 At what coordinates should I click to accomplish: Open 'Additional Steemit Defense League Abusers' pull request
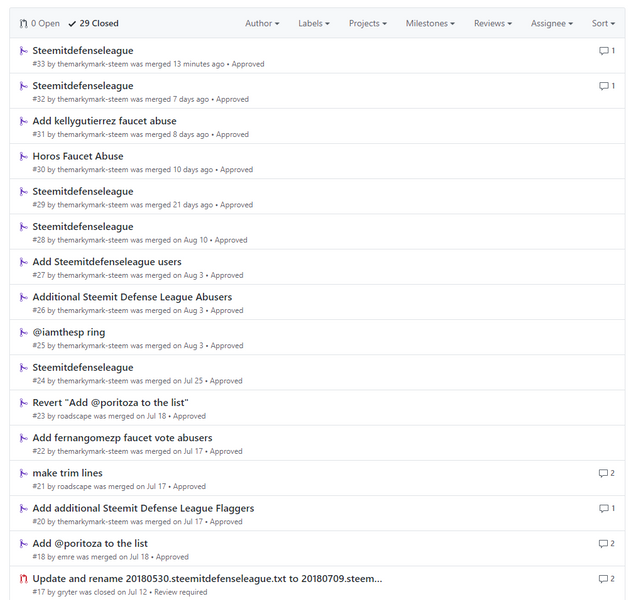[132, 297]
